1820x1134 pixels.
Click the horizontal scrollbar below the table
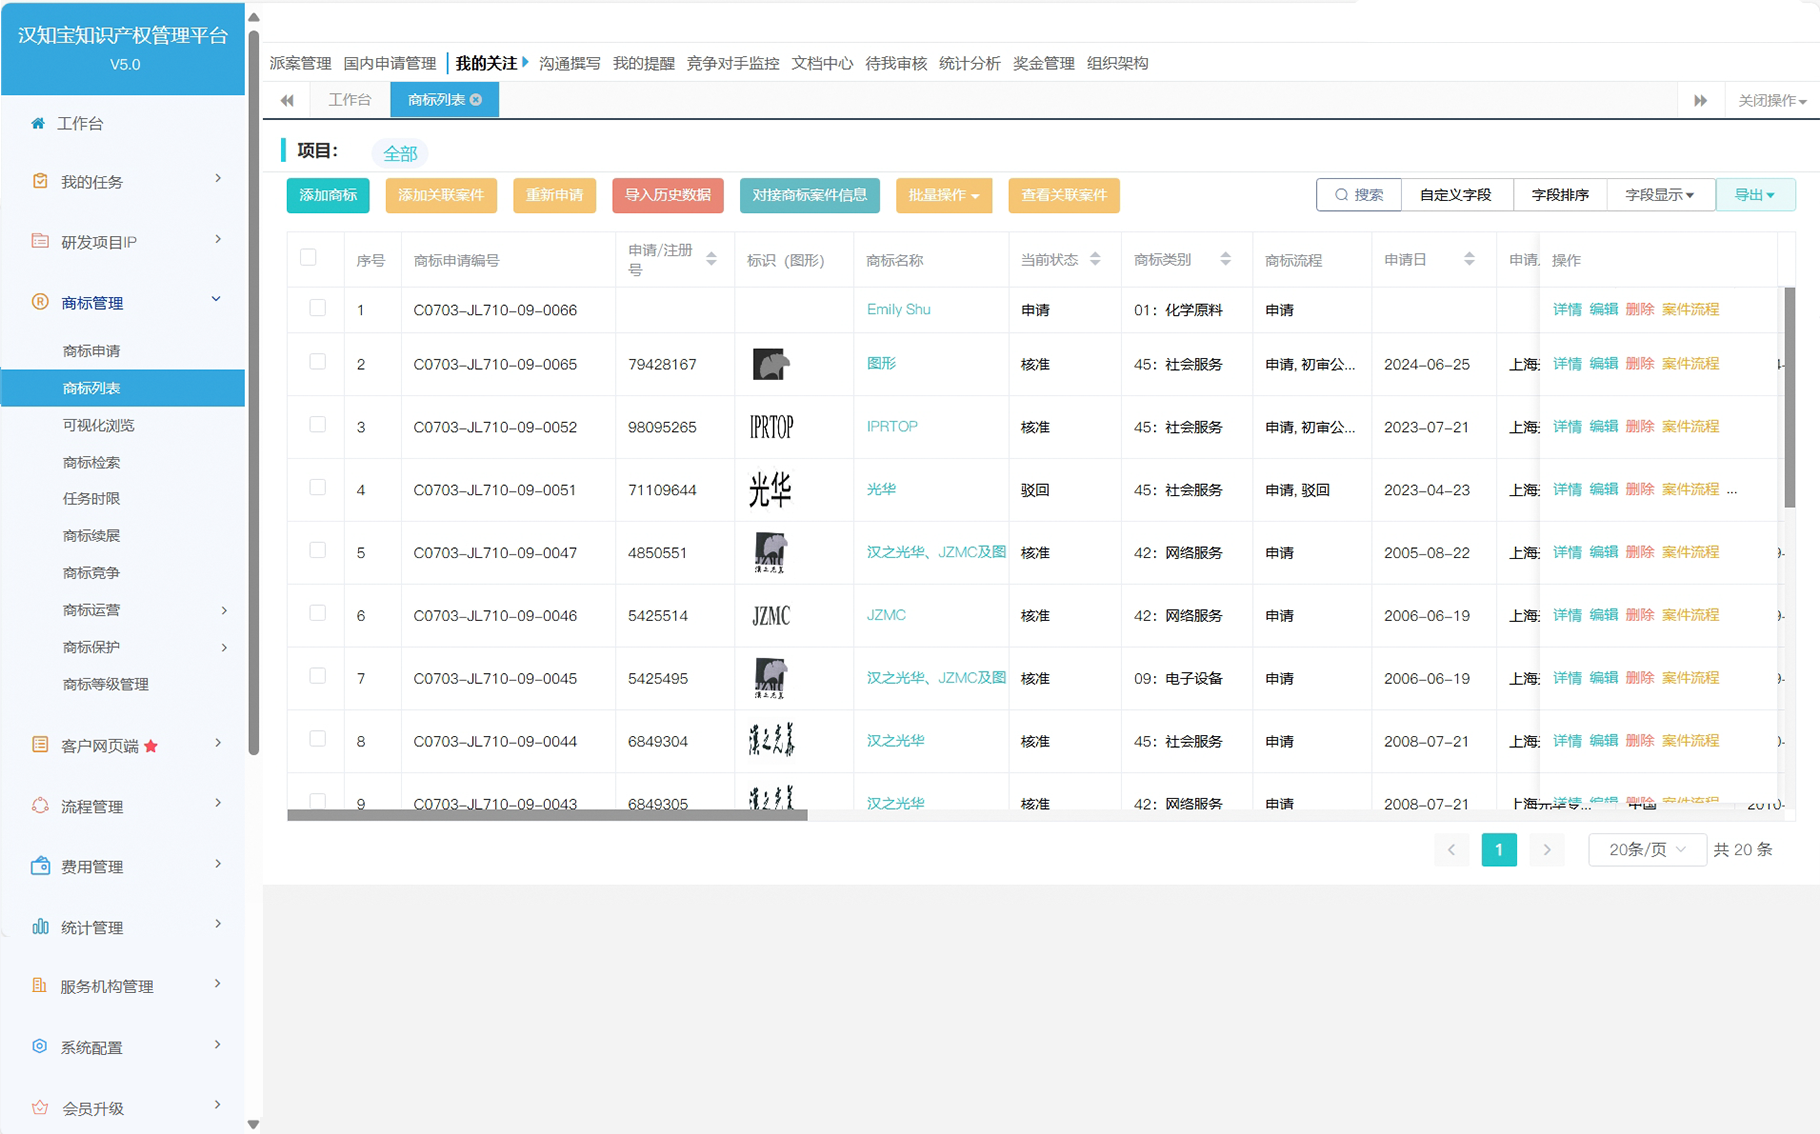[x=547, y=815]
